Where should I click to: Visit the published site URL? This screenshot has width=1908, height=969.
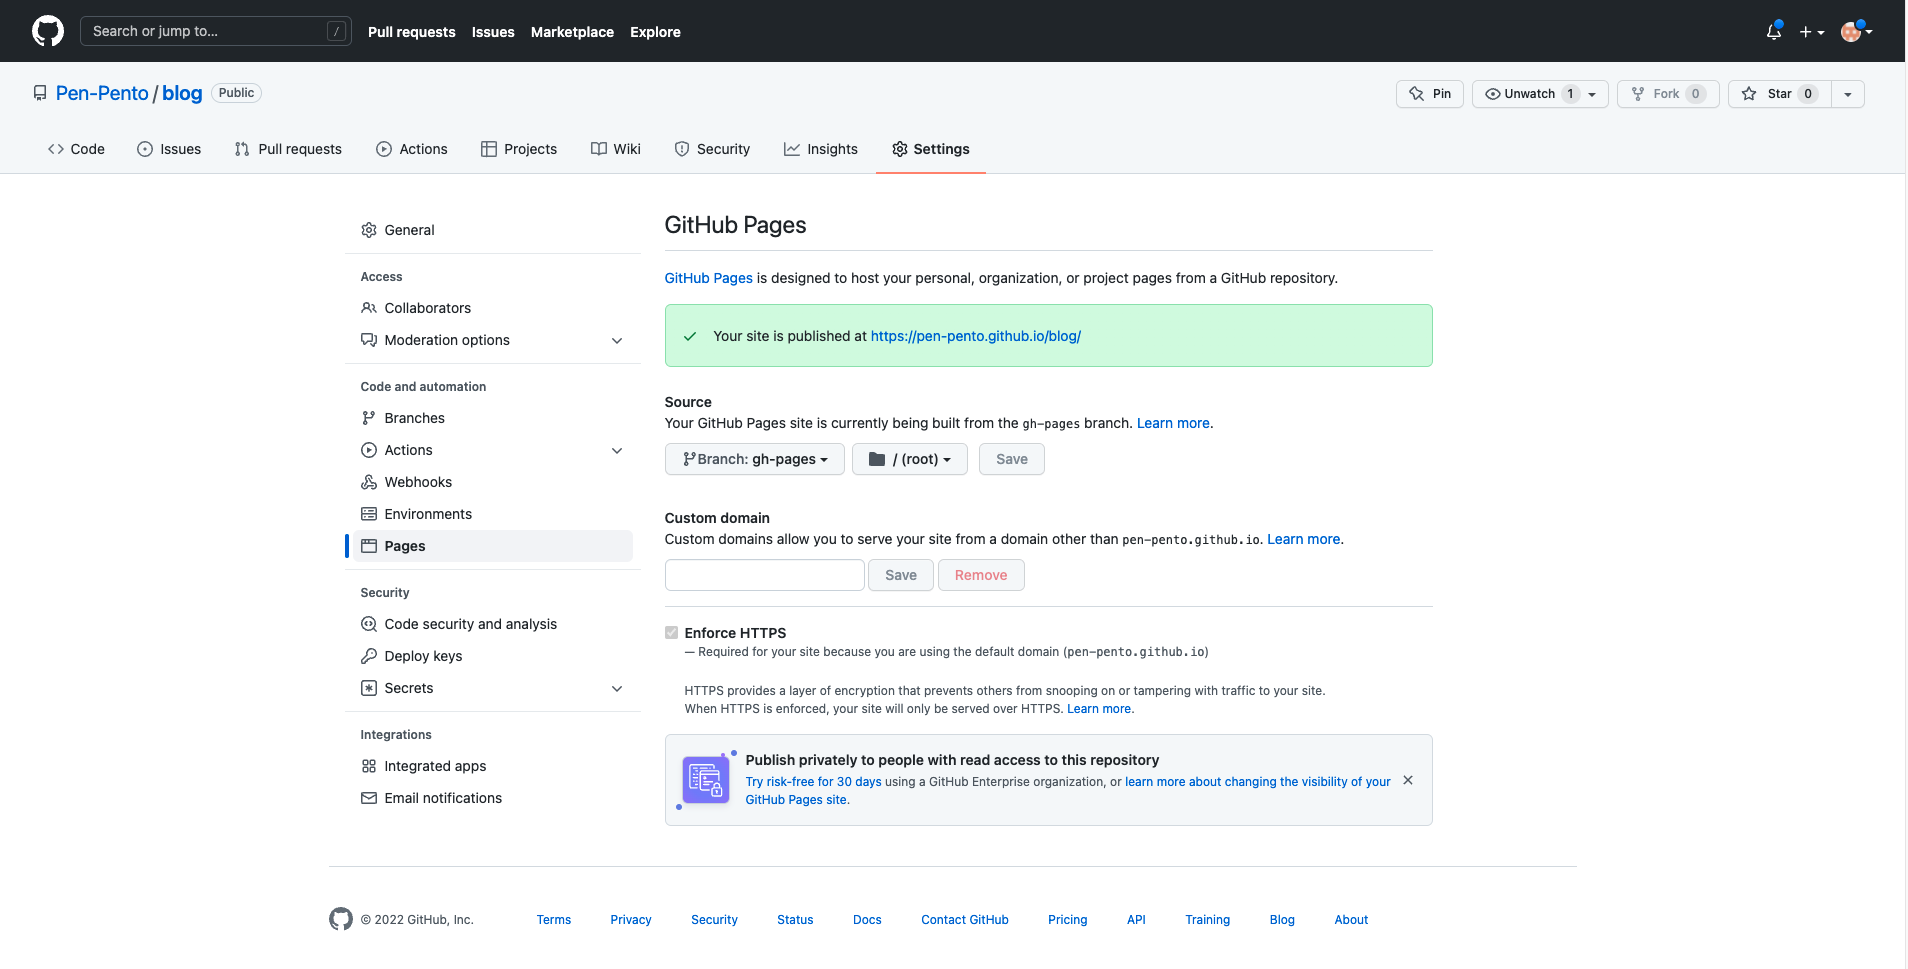(976, 336)
